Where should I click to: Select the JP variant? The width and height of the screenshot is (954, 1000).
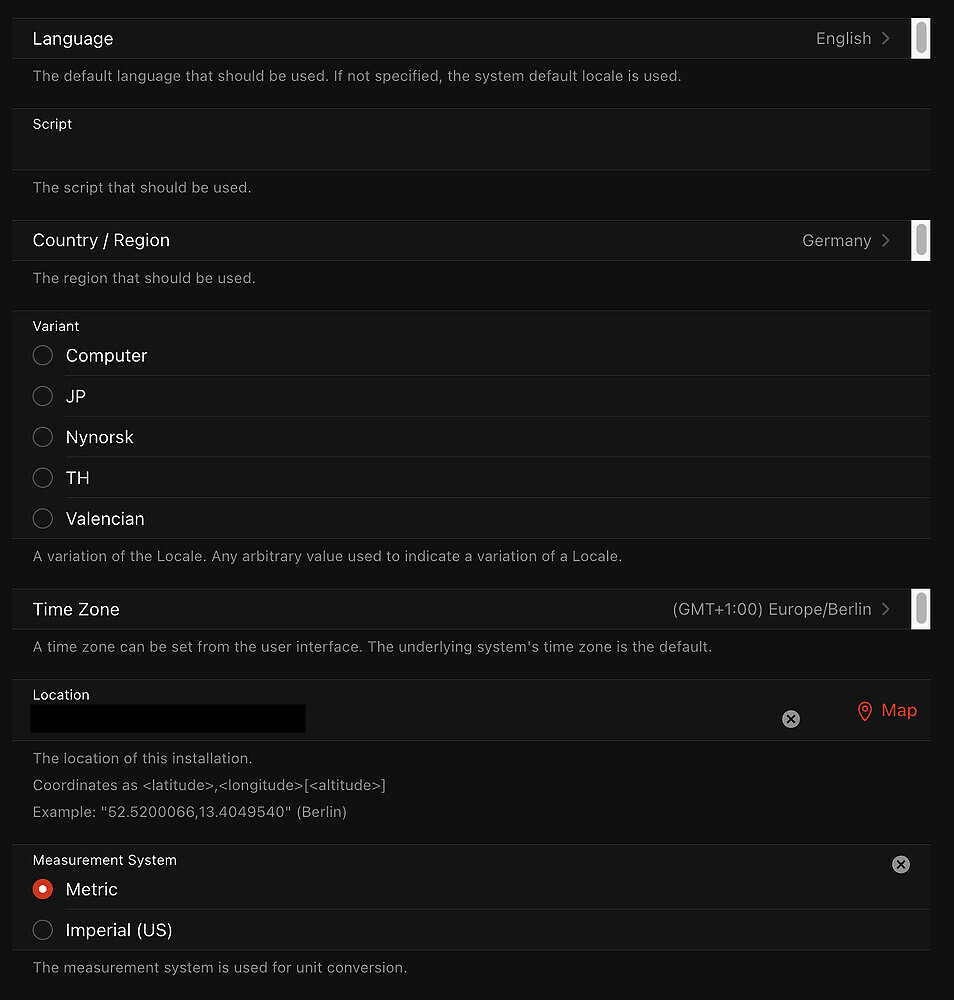42,396
